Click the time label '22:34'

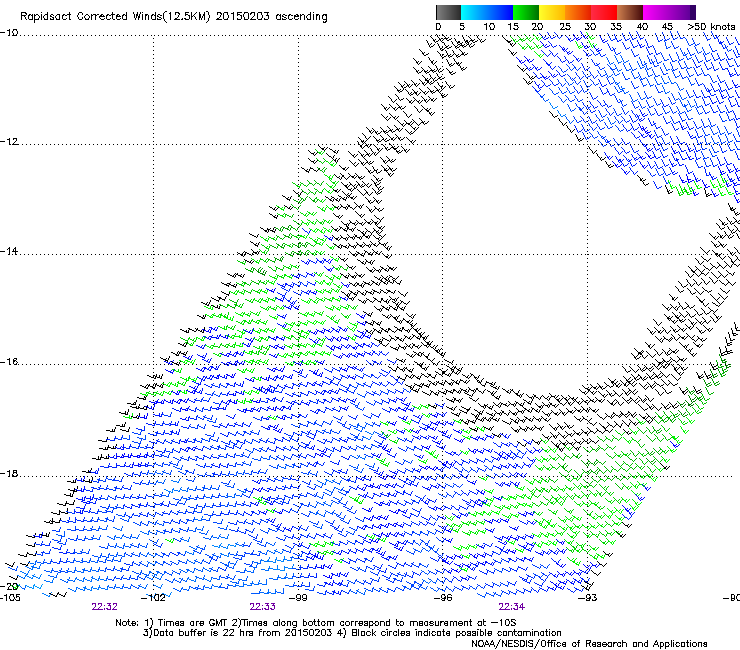click(x=512, y=607)
